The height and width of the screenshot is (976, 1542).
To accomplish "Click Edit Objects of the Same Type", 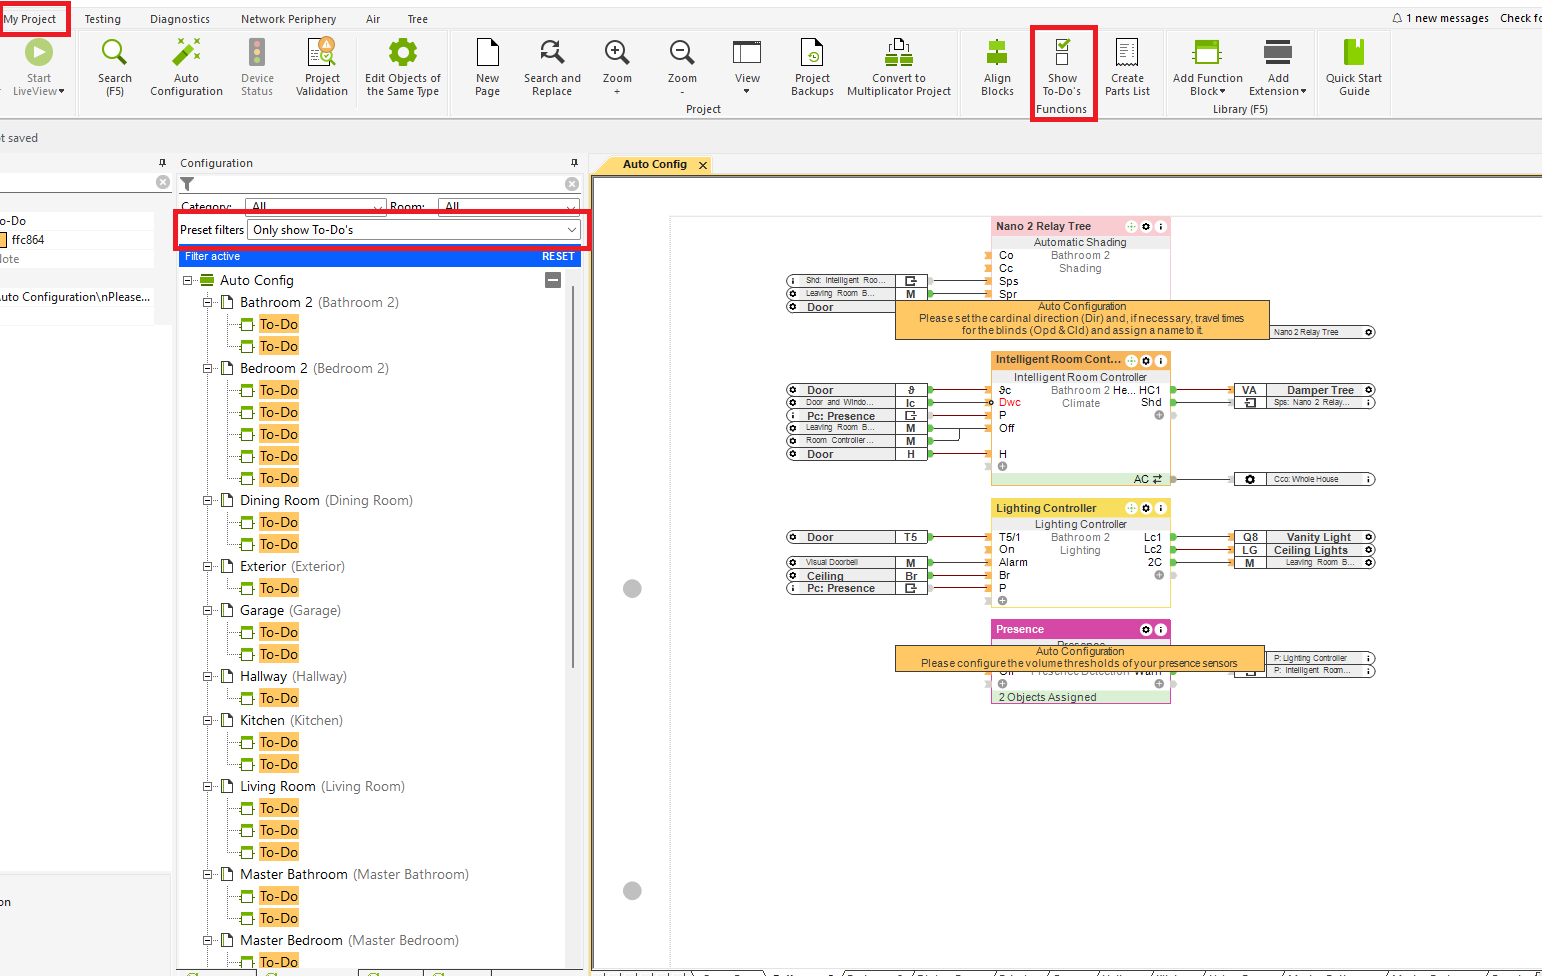I will pyautogui.click(x=402, y=53).
